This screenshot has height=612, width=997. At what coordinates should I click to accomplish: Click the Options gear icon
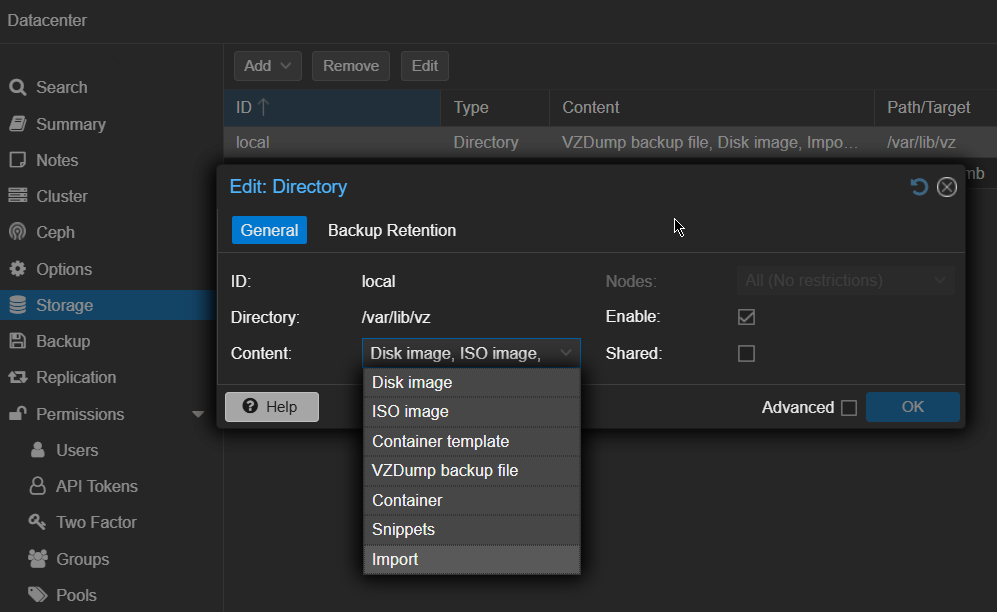point(17,269)
